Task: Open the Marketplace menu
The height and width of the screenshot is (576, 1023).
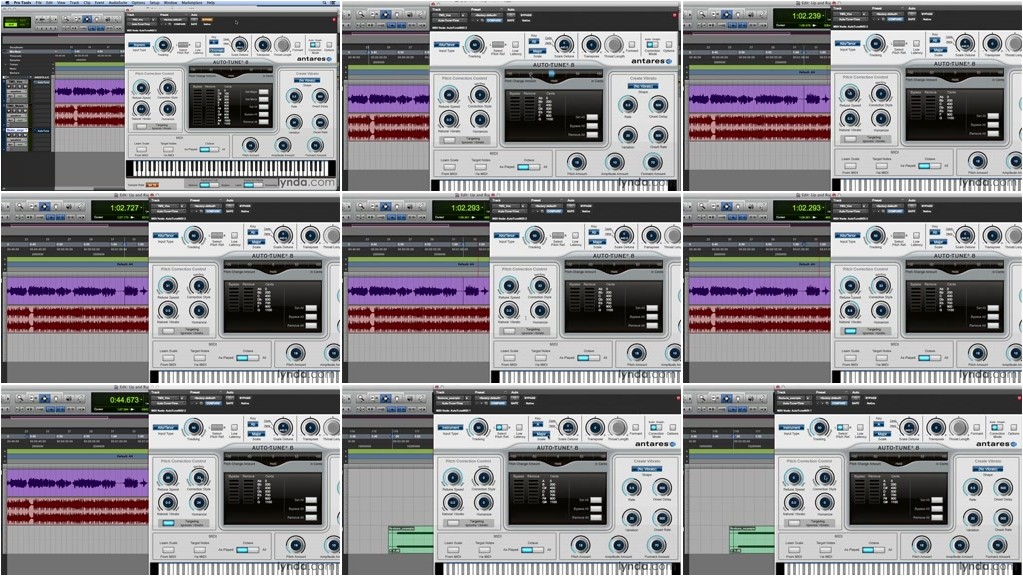Action: click(x=192, y=3)
